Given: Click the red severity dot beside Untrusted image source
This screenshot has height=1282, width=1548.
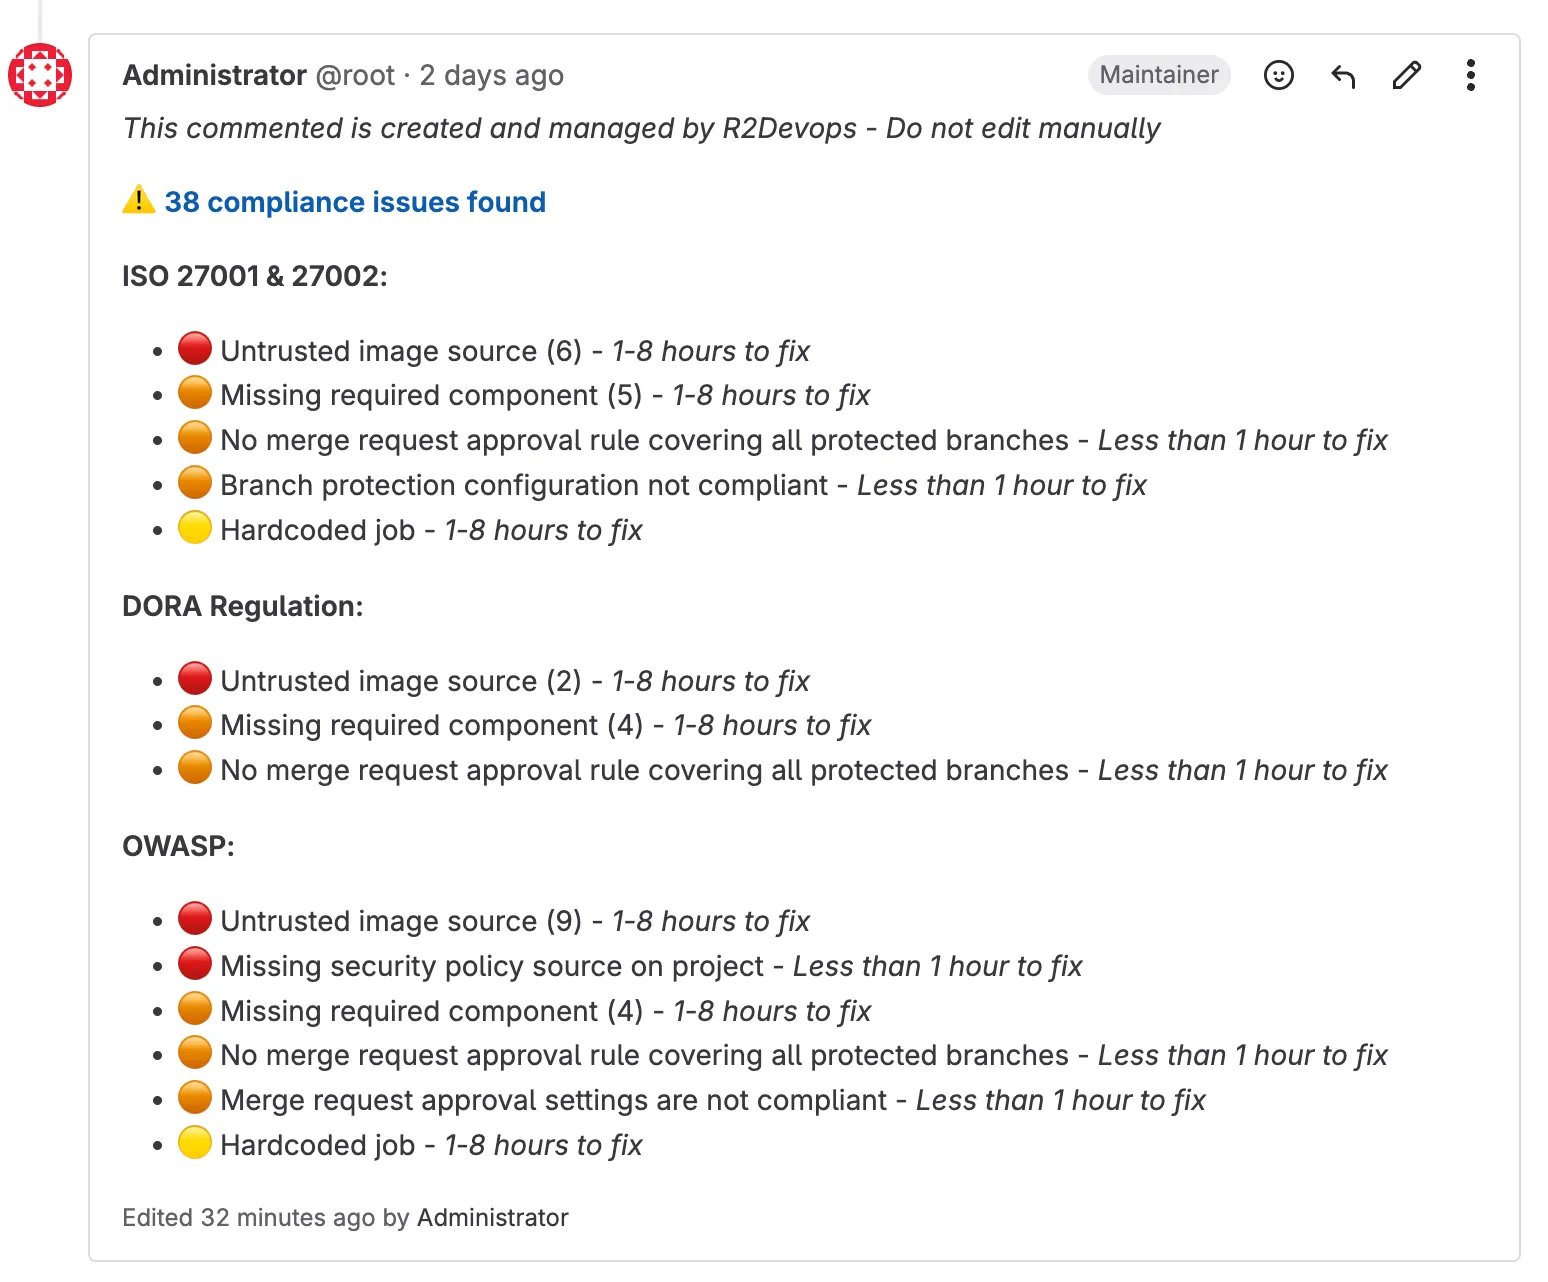Looking at the screenshot, I should pyautogui.click(x=196, y=349).
